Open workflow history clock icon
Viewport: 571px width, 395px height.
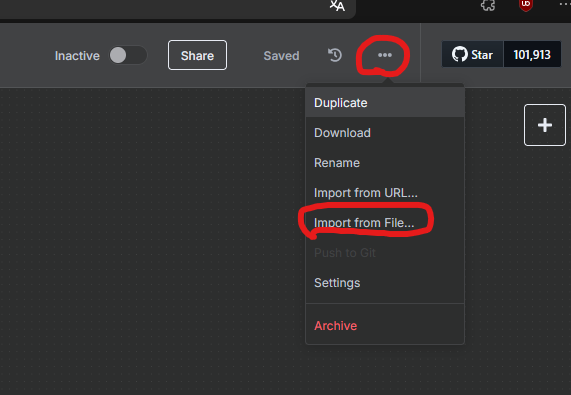click(335, 55)
